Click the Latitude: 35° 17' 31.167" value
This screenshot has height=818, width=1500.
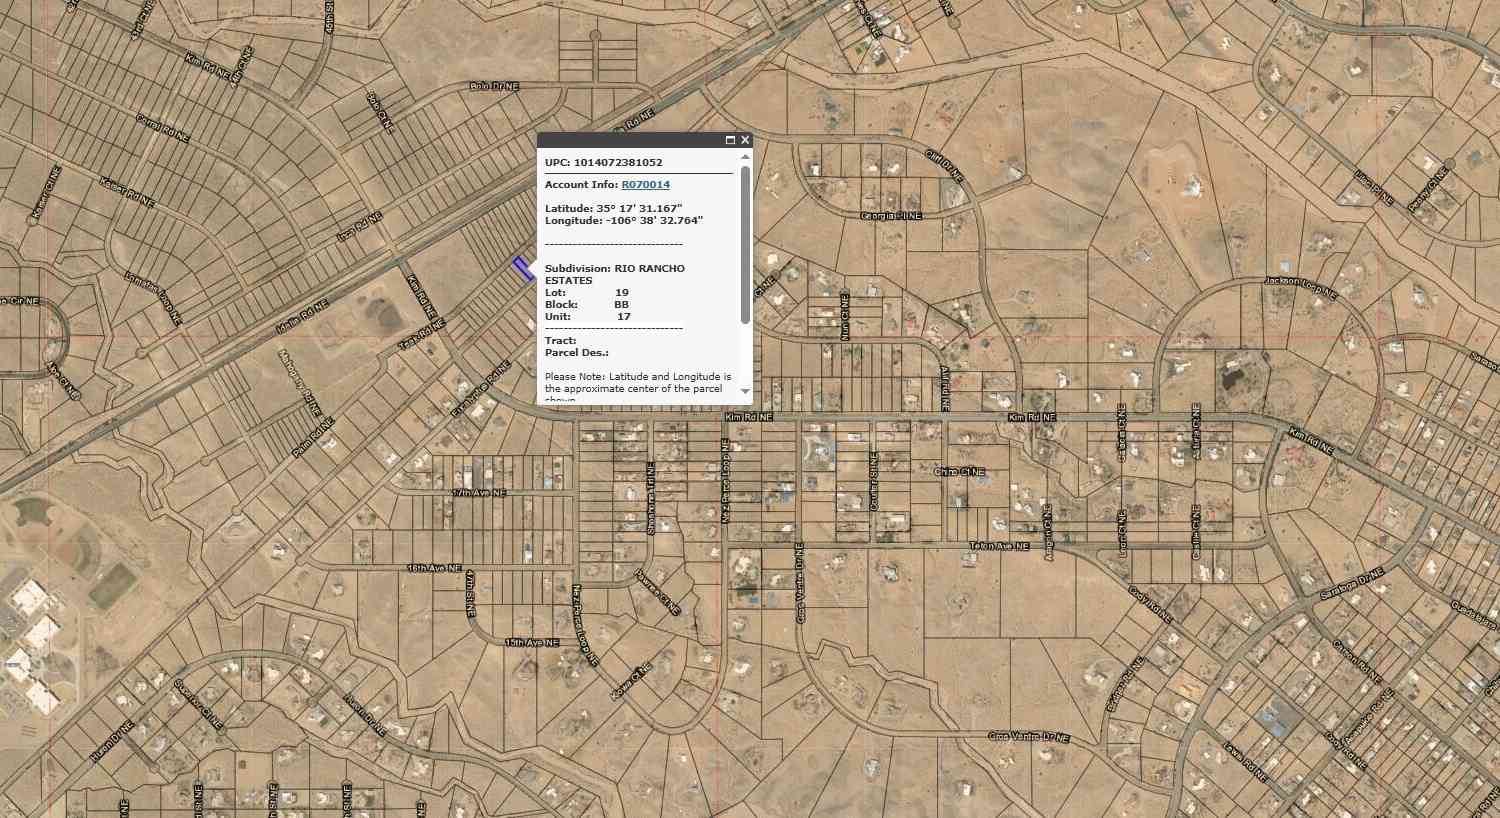(613, 208)
